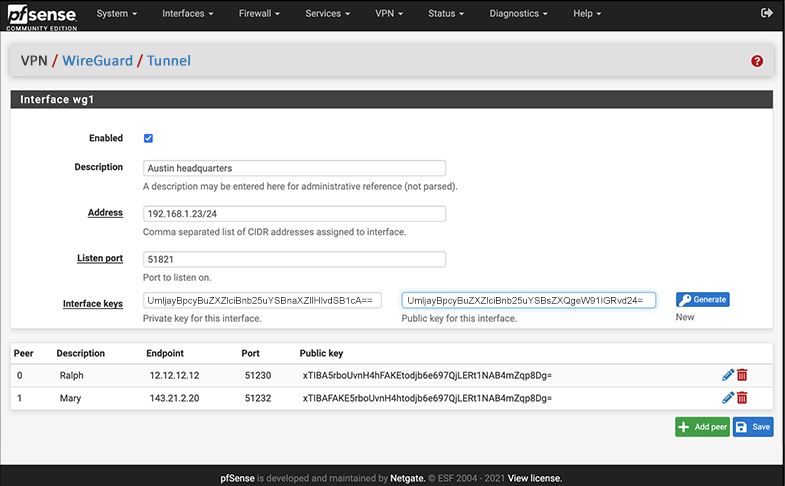The width and height of the screenshot is (785, 486).
Task: Delete the Mary peer with trash icon
Action: click(x=742, y=398)
